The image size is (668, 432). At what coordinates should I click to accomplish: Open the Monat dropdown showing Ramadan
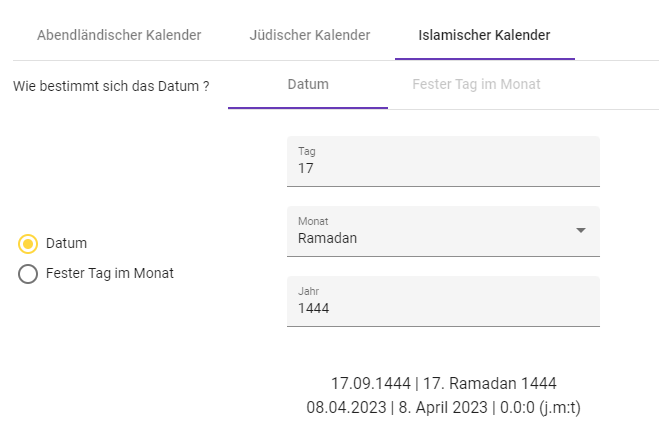click(430, 238)
